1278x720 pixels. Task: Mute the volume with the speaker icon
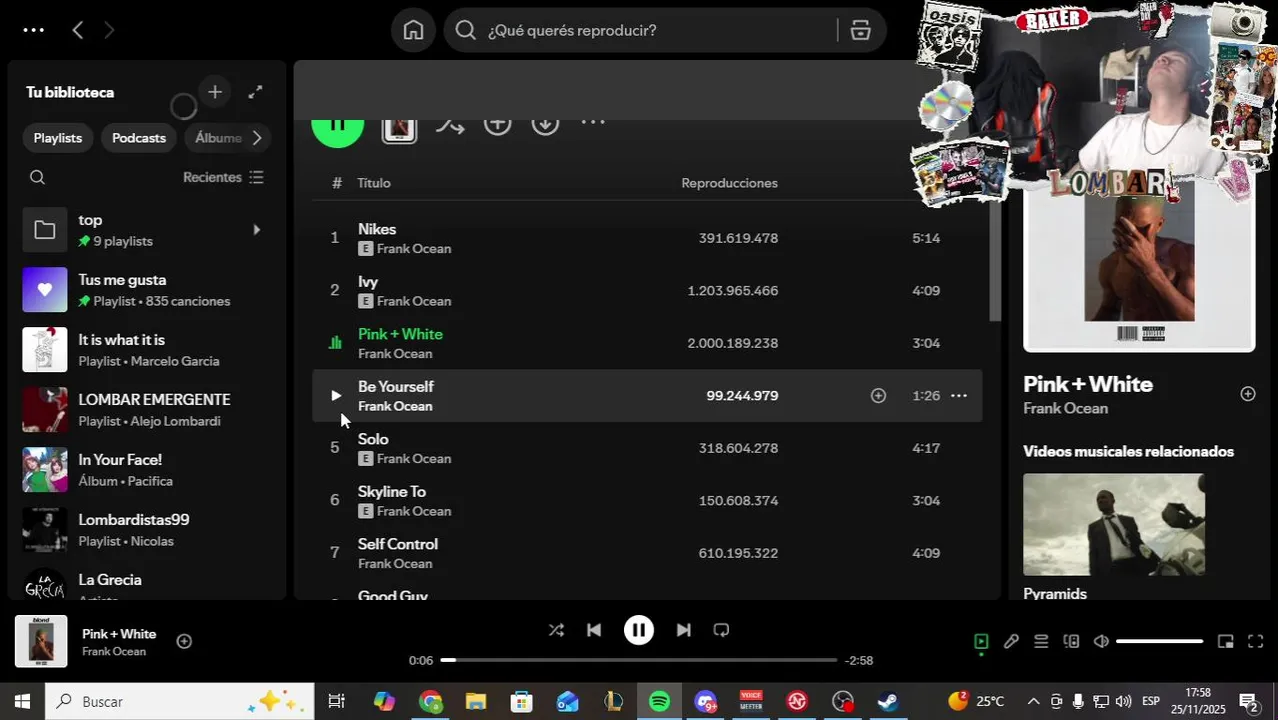pos(1101,642)
